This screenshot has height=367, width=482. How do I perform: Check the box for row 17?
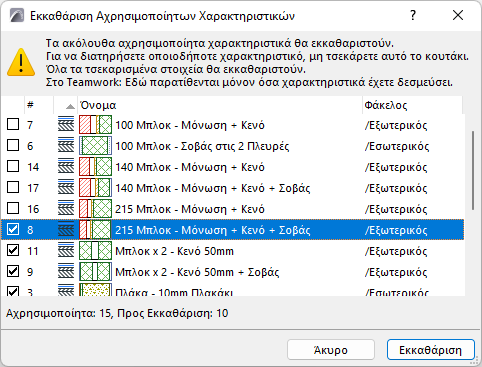[x=13, y=188]
